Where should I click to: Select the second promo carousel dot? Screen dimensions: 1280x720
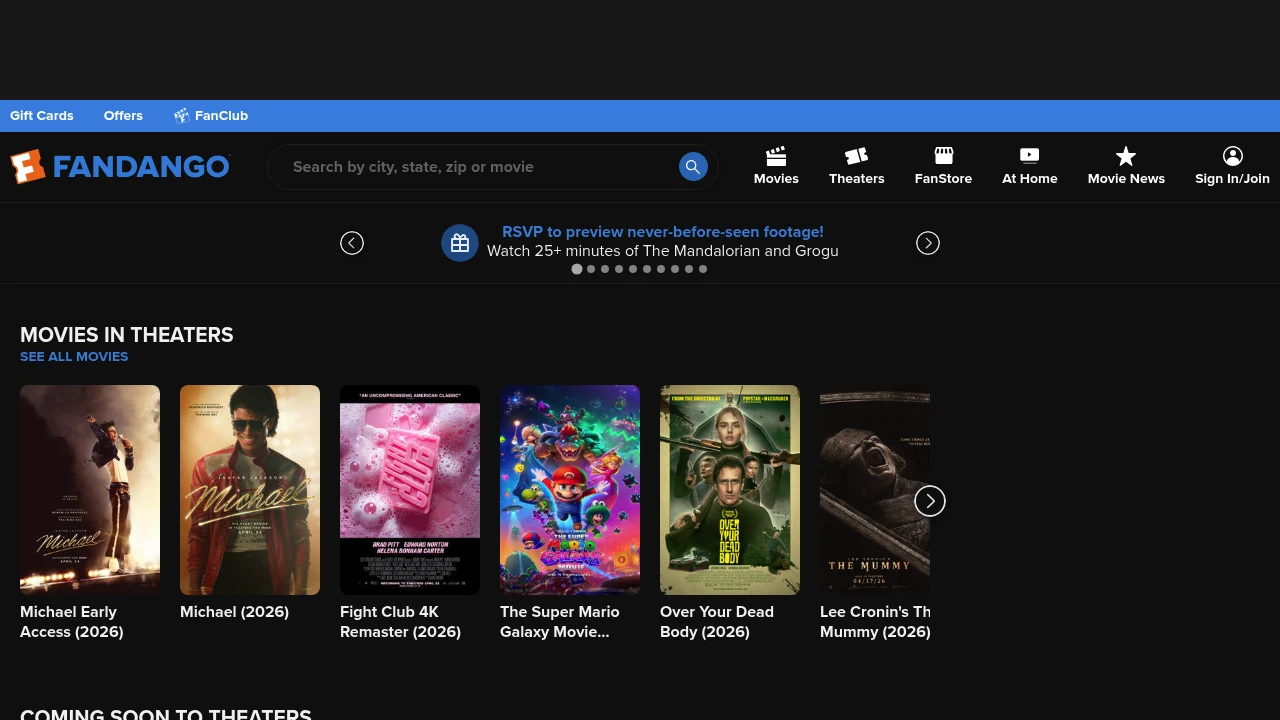(x=591, y=269)
